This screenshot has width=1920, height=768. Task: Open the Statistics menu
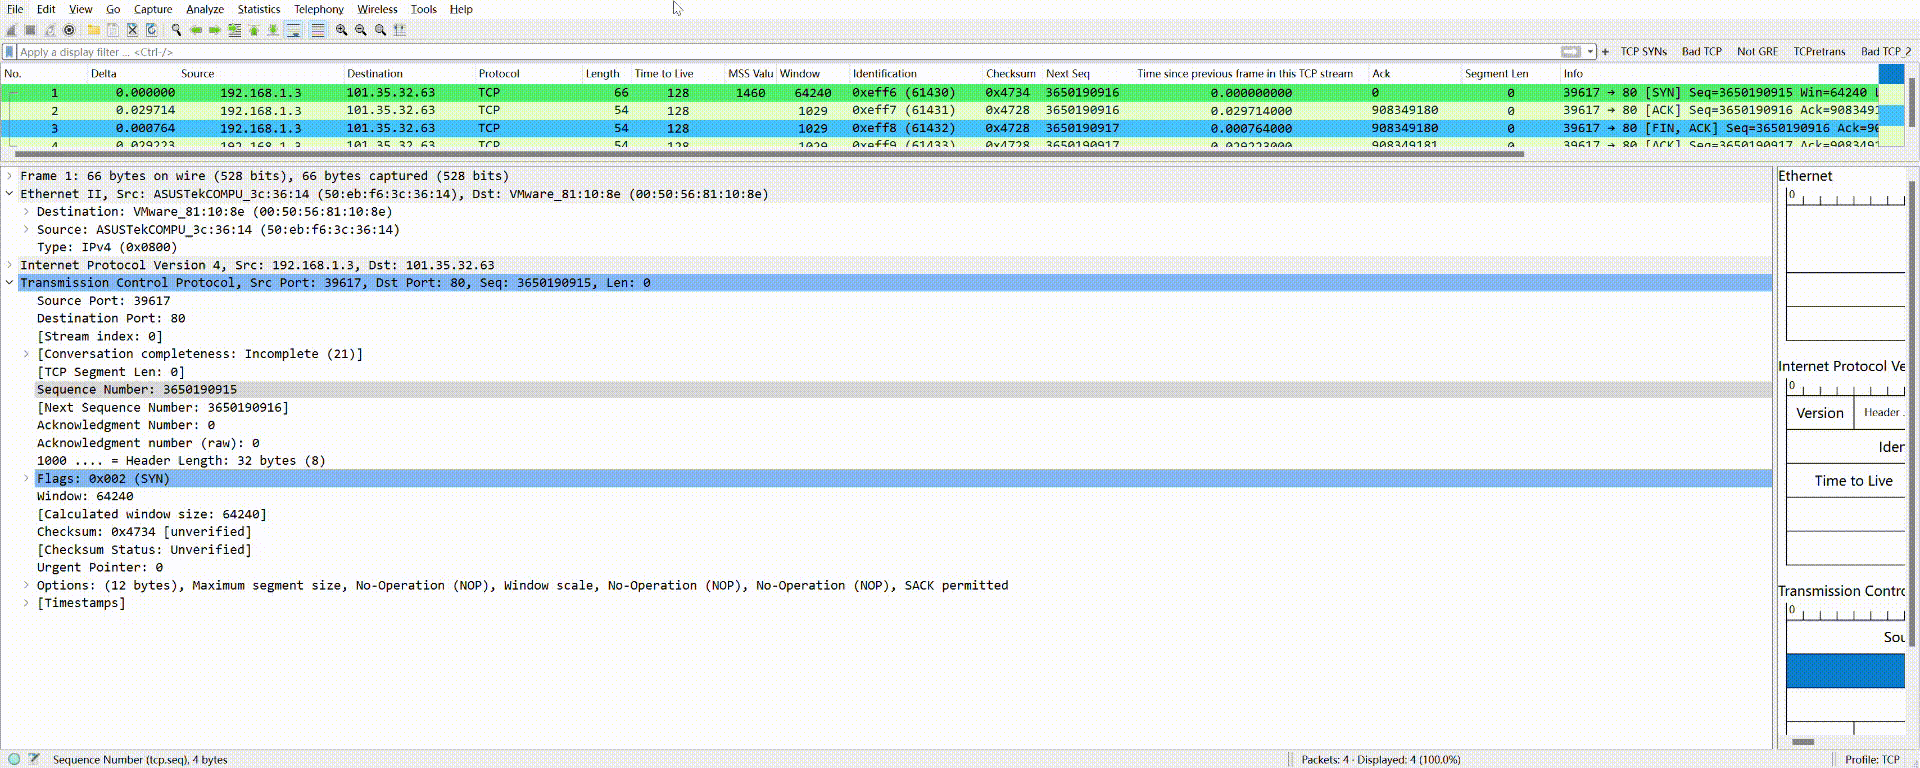pyautogui.click(x=258, y=9)
